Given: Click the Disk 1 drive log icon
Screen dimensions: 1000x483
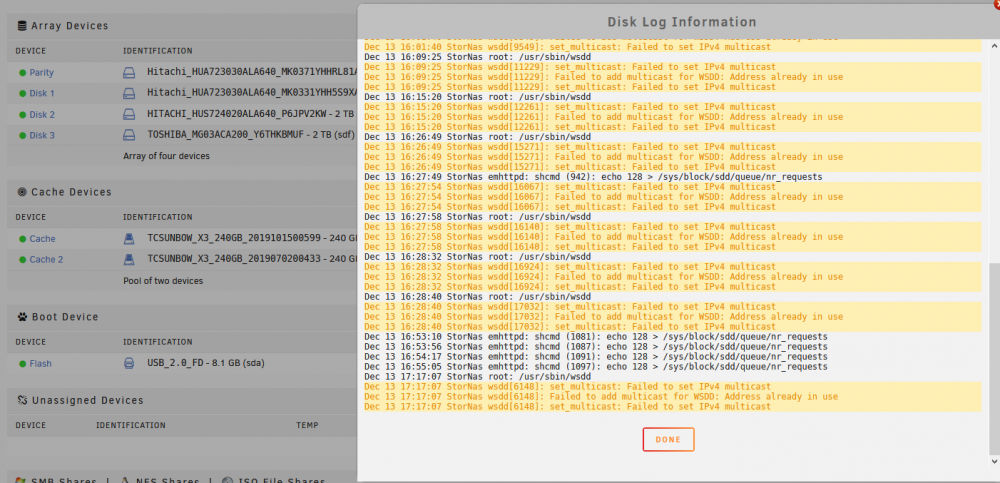Looking at the screenshot, I should 129,93.
